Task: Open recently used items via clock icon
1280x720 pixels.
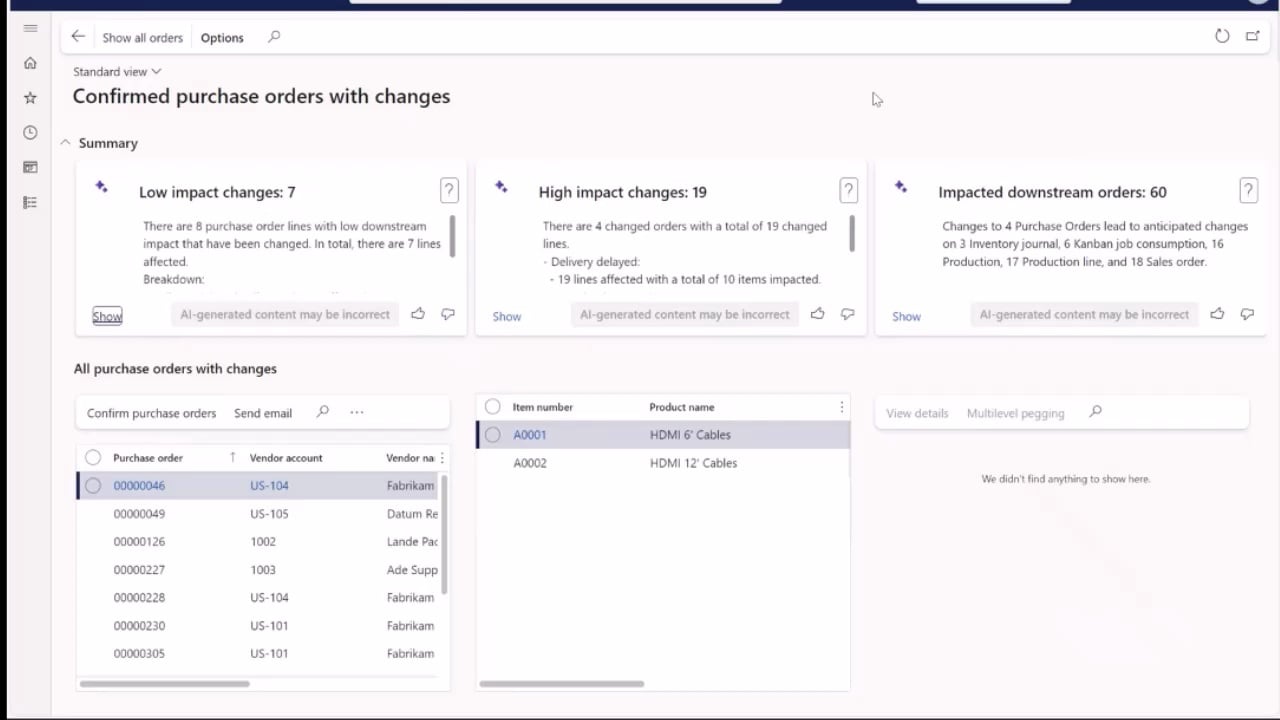Action: click(30, 132)
